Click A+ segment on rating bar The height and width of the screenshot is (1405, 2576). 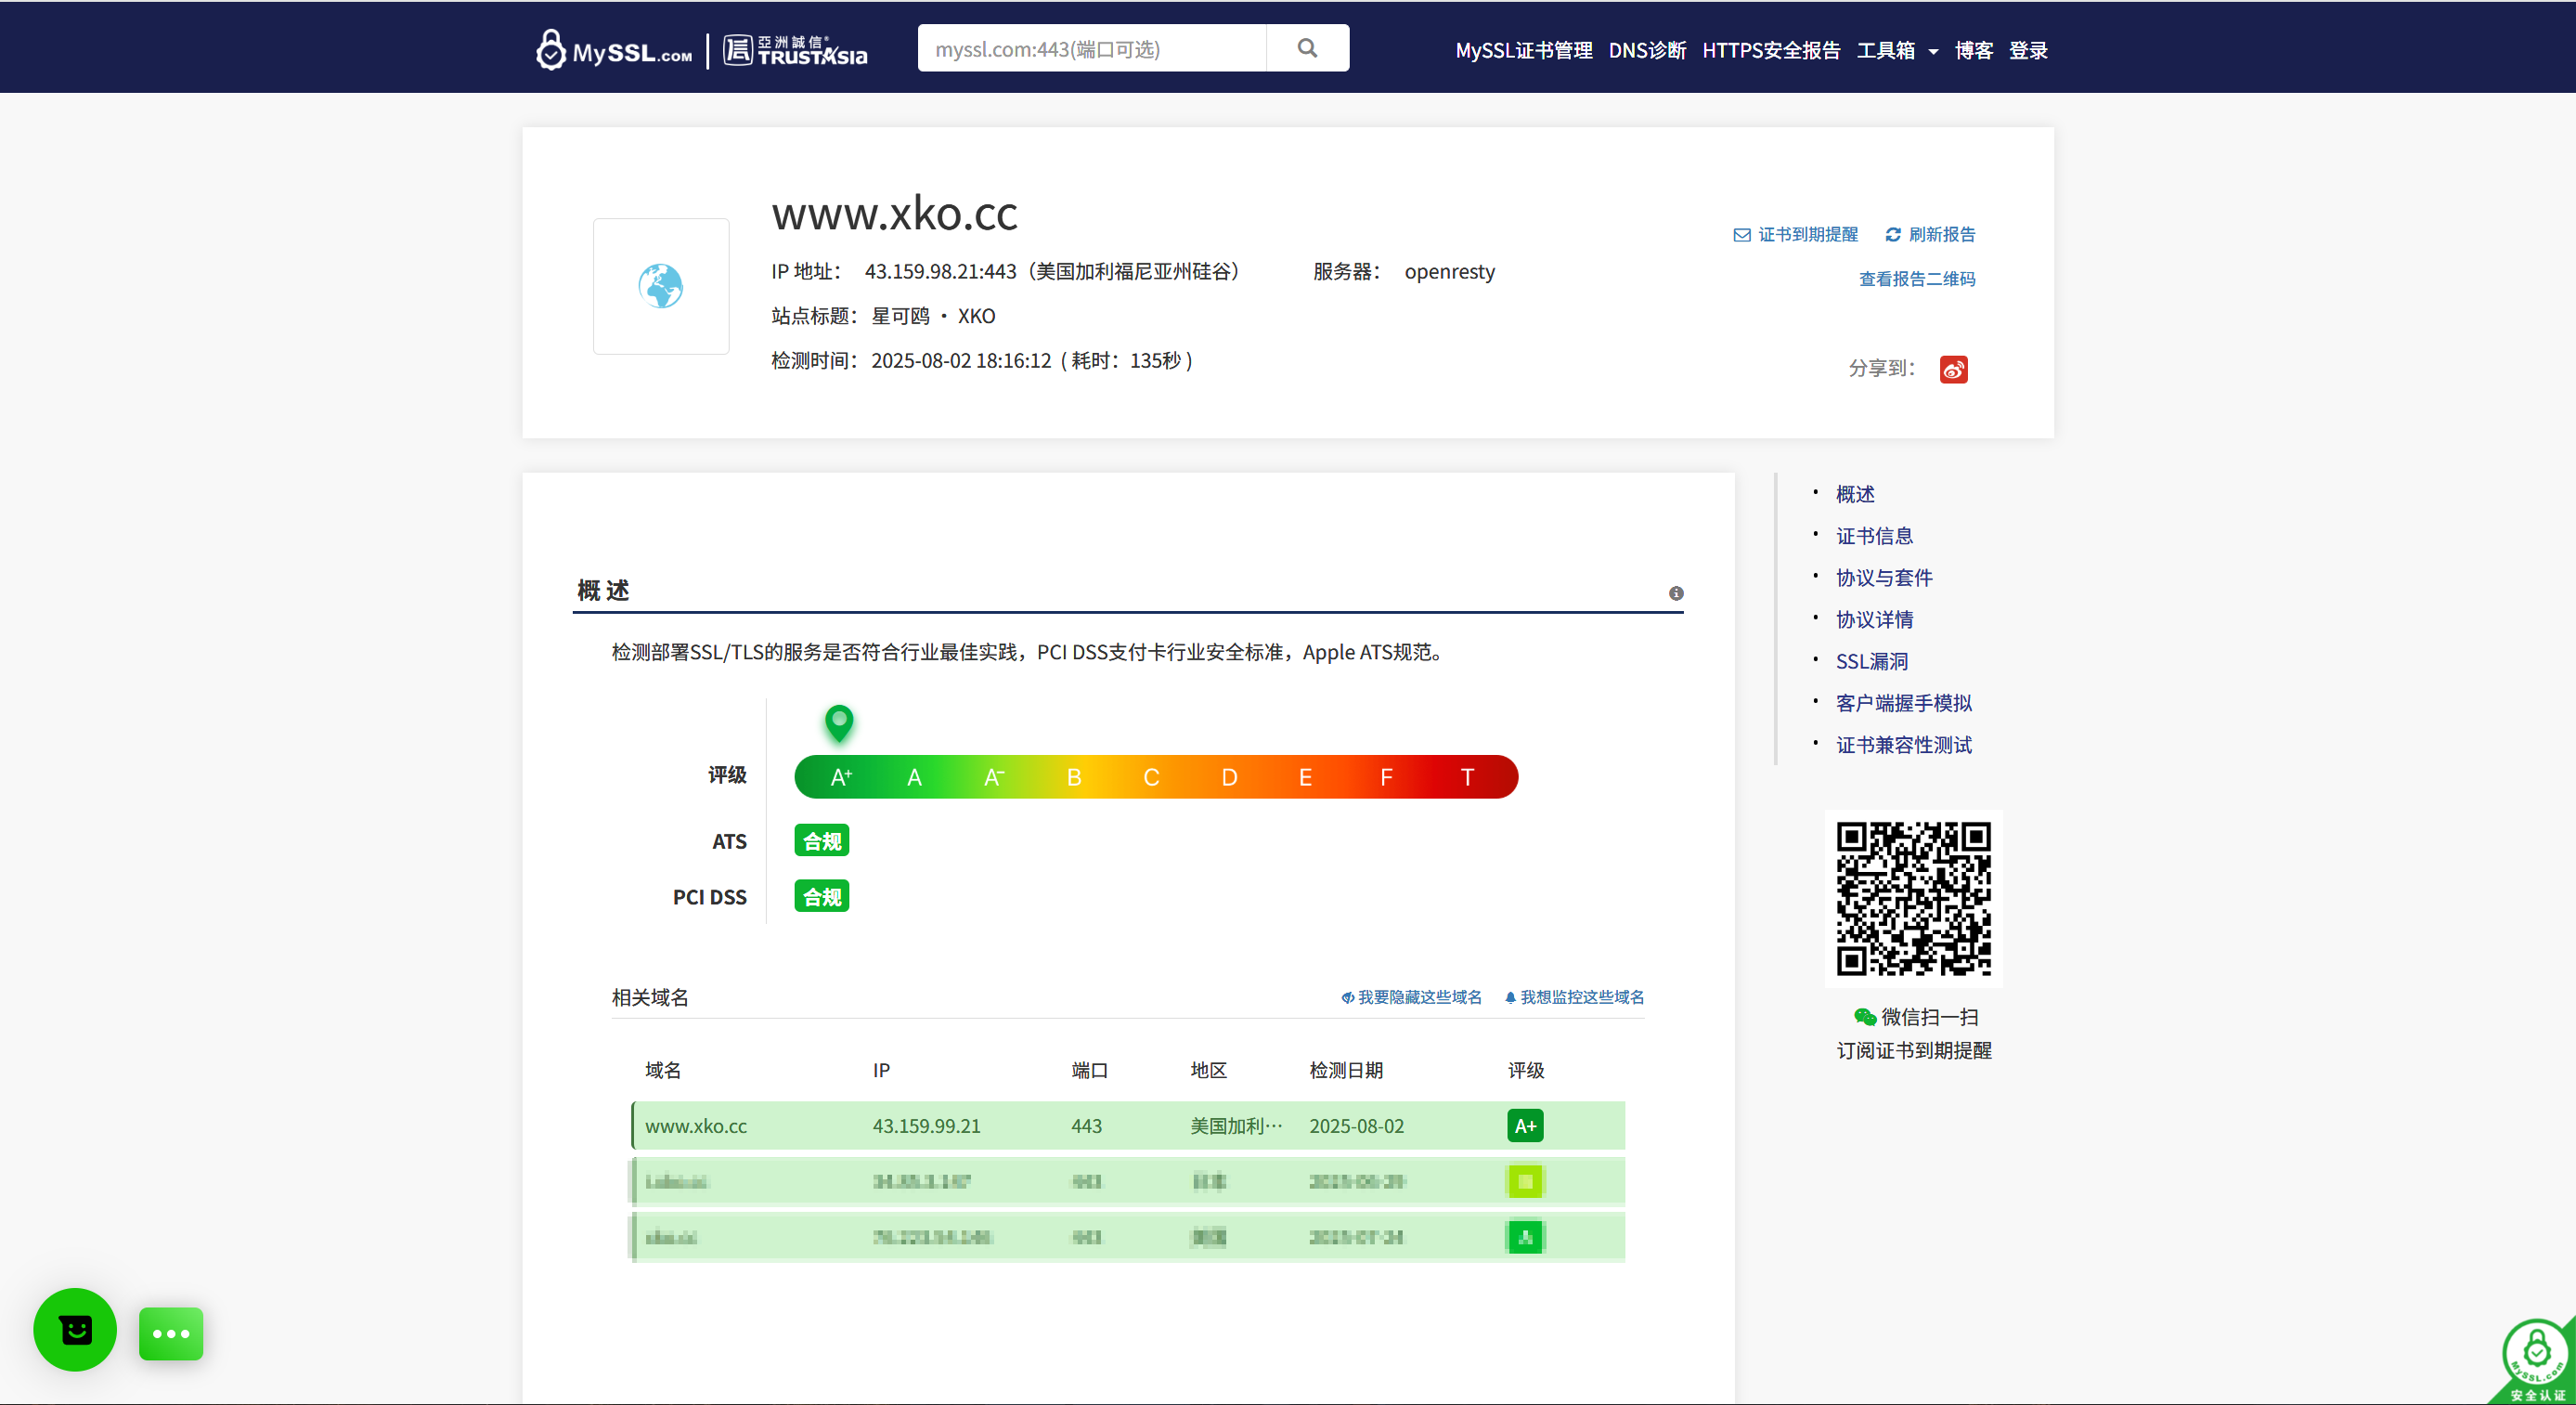841,777
